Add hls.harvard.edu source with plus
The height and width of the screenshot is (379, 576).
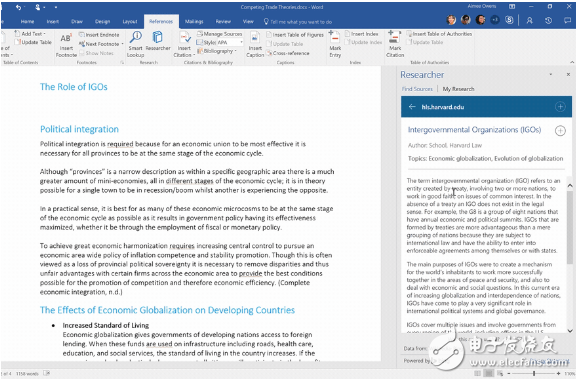tap(560, 107)
